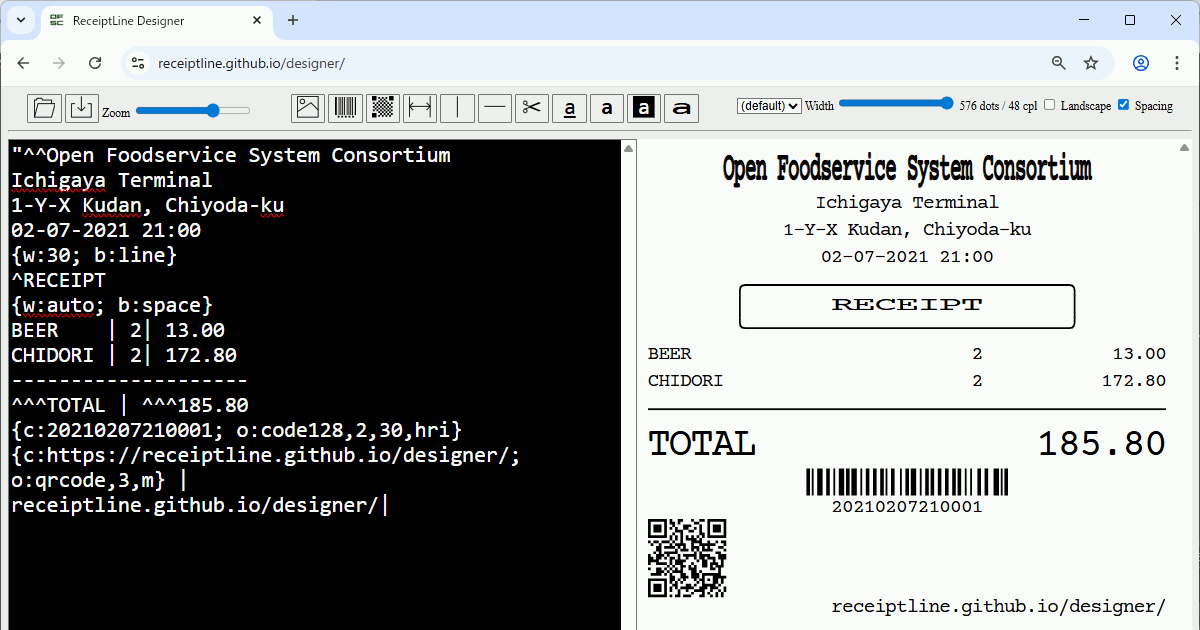This screenshot has height=630, width=1200.
Task: Enable the Landscape checkbox
Action: [1049, 103]
